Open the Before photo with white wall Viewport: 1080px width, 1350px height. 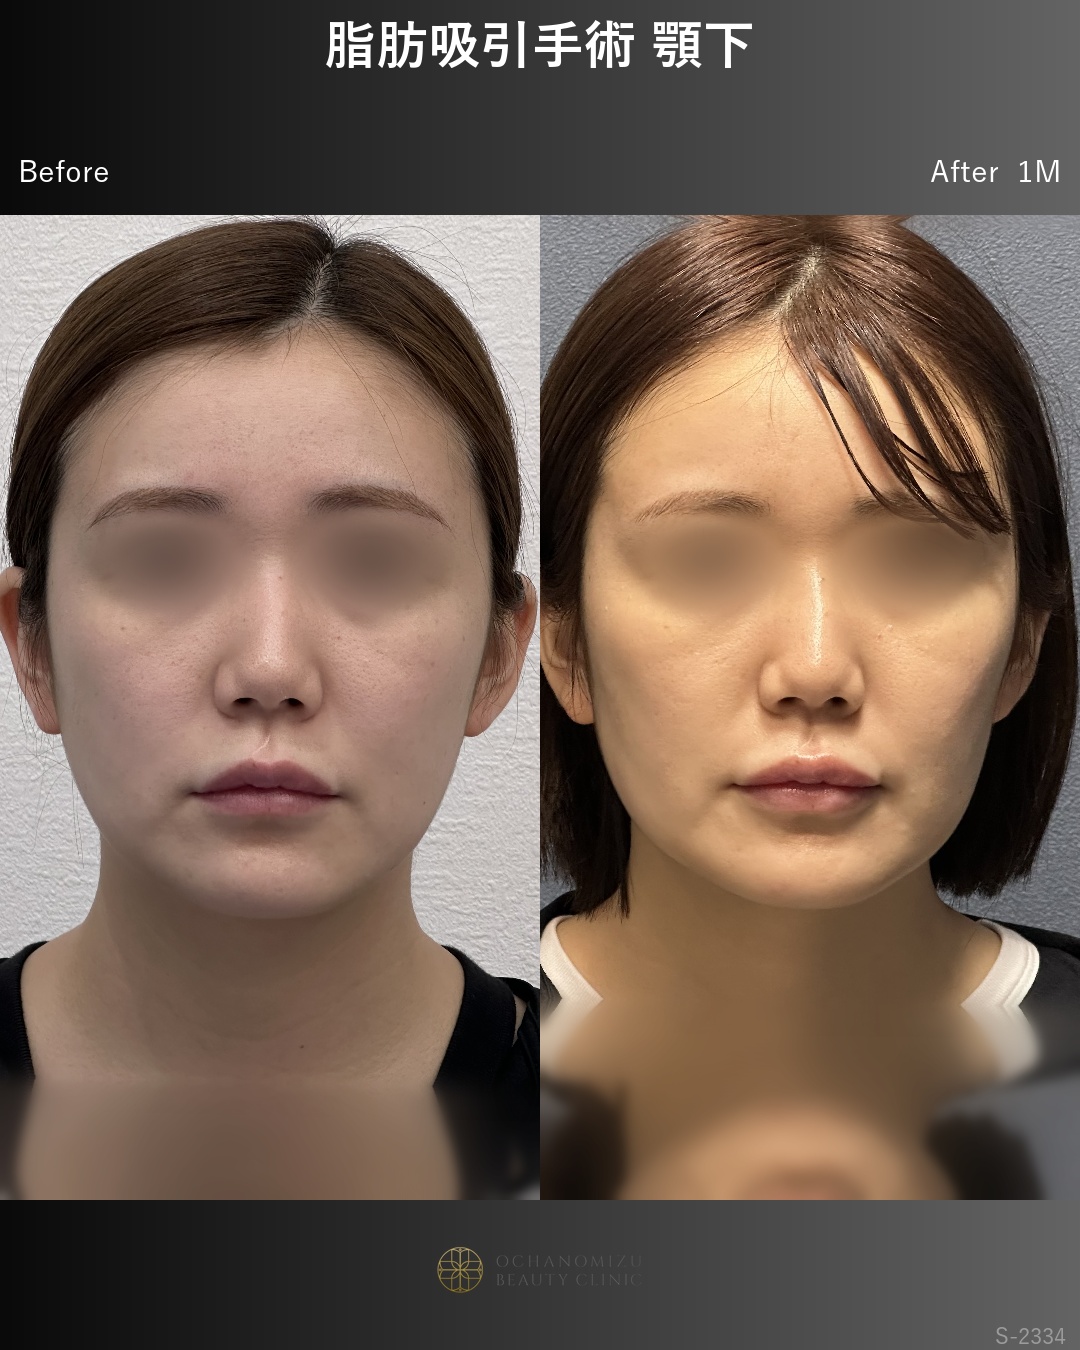click(x=270, y=707)
